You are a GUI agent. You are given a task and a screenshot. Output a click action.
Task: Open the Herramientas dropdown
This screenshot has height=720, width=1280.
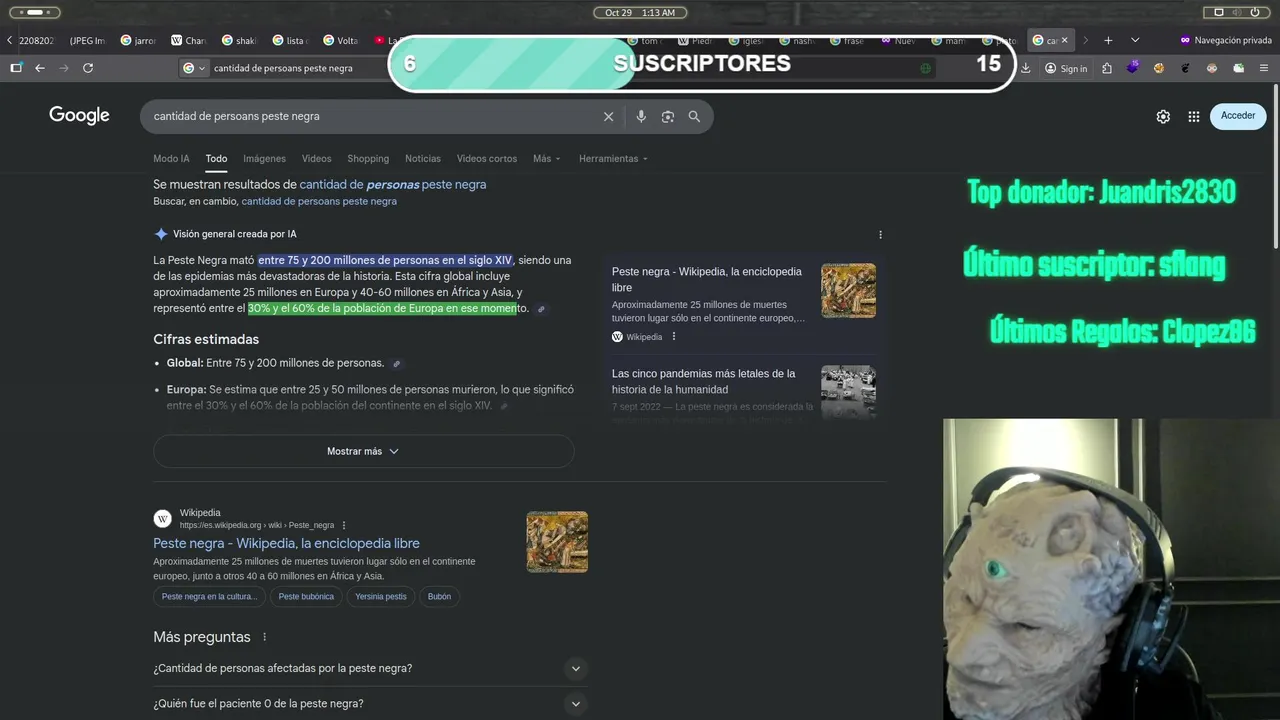coord(613,158)
